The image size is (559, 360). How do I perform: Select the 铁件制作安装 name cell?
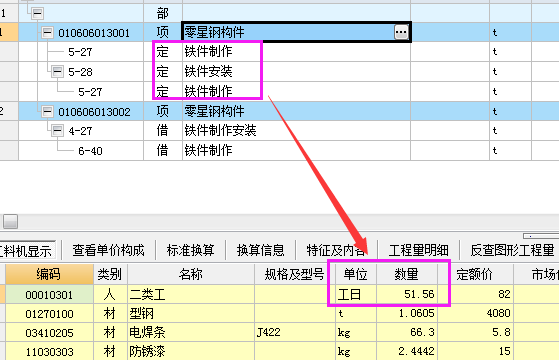(296, 131)
